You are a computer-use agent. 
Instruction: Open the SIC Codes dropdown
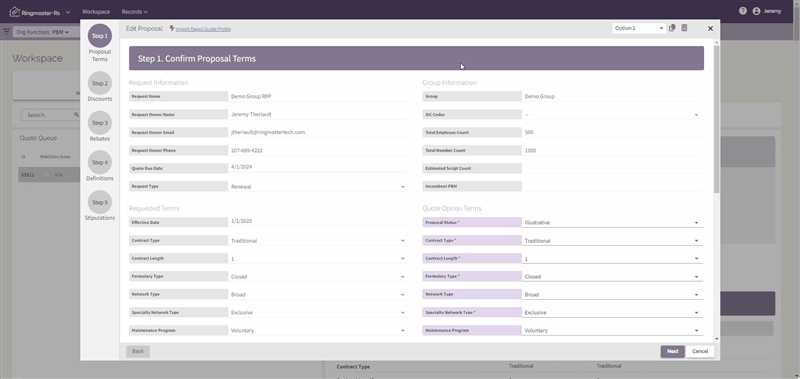[612, 115]
